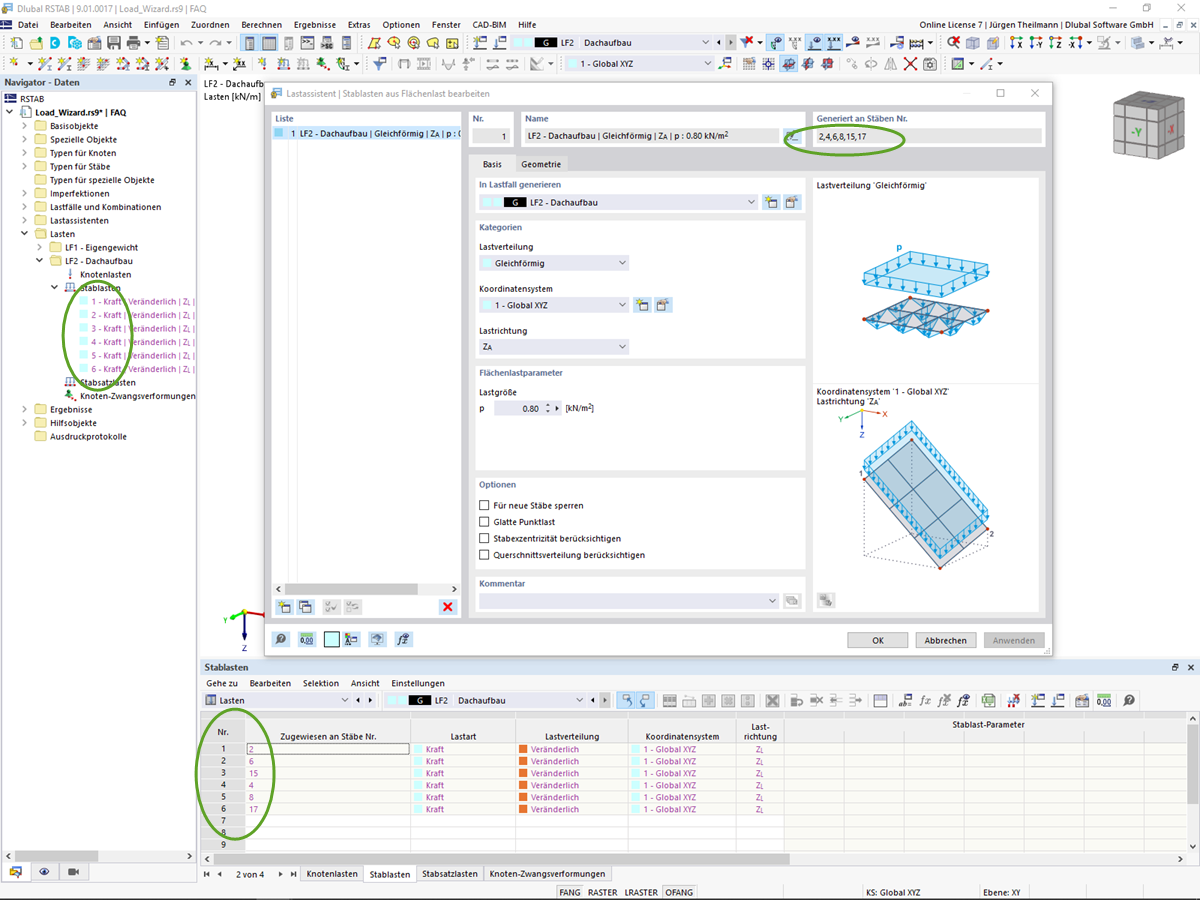Screen dimensions: 1200x900
Task: Open the Ergebnisse menu
Action: point(314,24)
